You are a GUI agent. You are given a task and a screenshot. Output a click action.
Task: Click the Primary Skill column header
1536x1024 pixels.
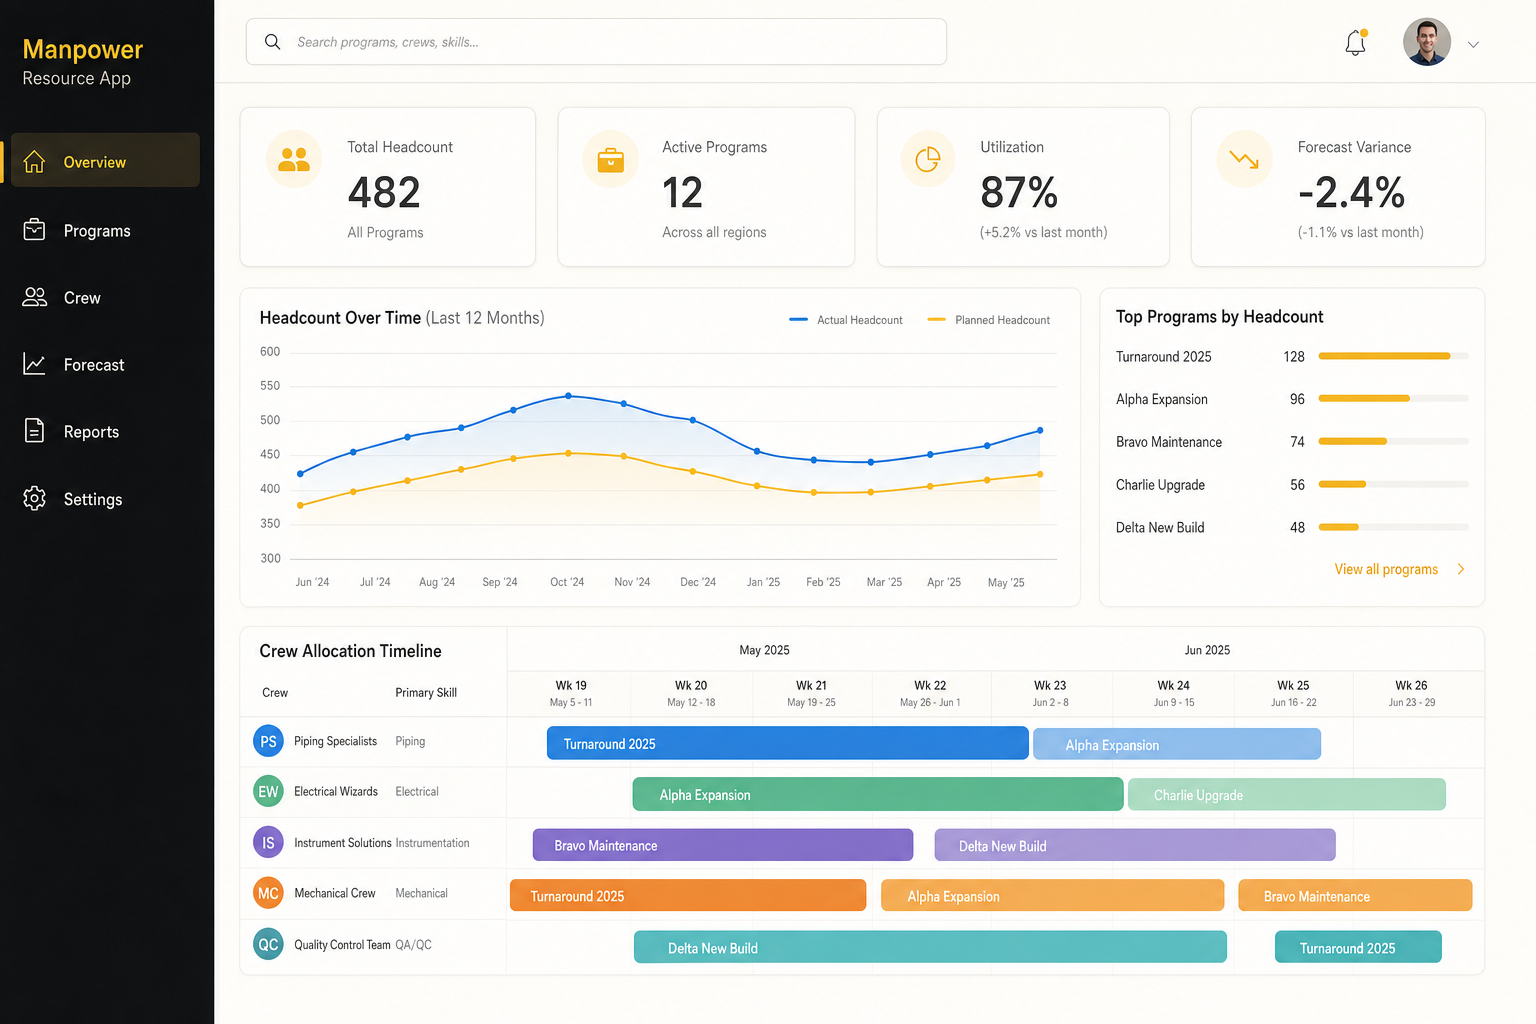(426, 692)
